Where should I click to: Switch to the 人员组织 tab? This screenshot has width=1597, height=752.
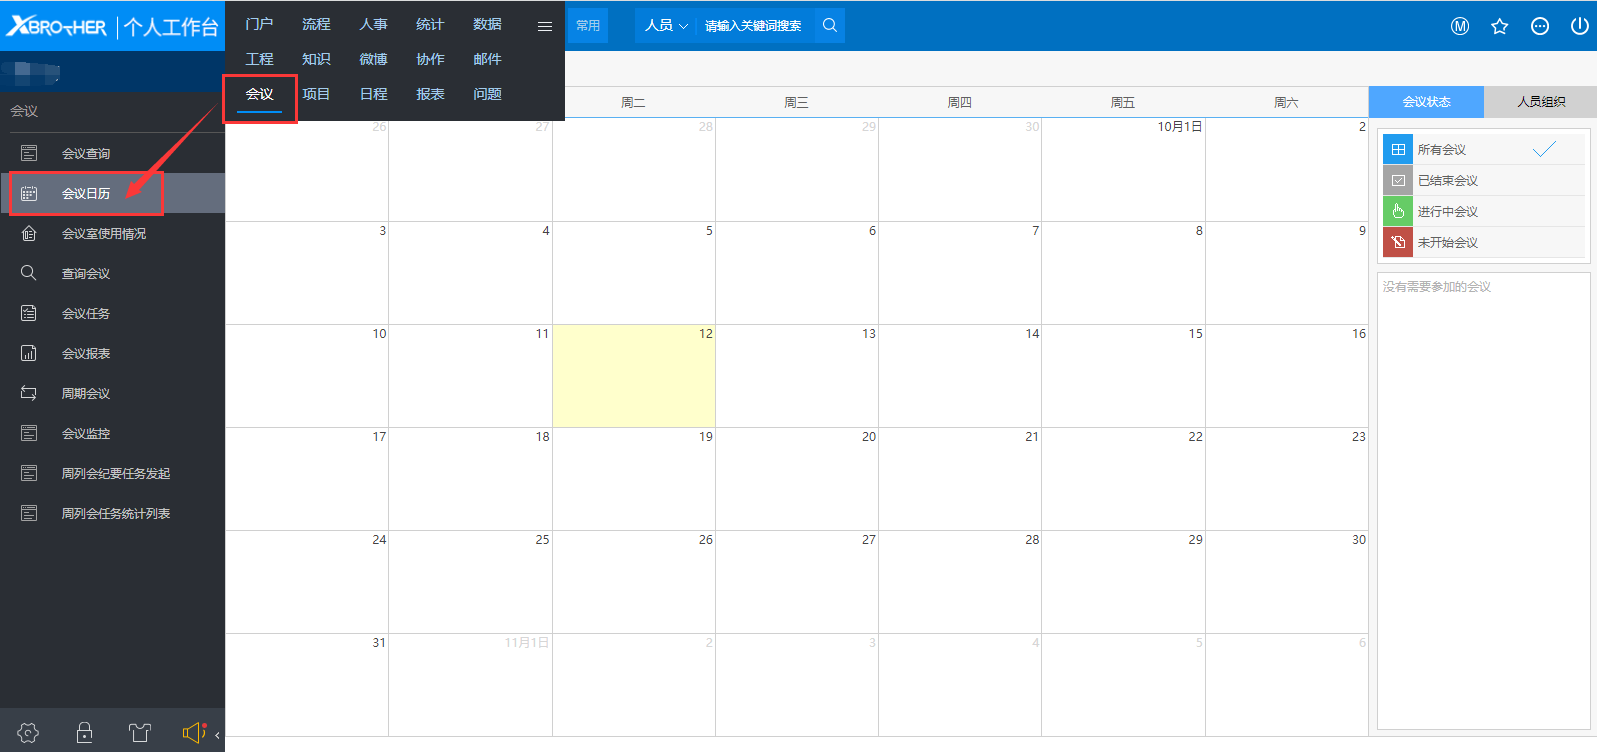coord(1540,102)
